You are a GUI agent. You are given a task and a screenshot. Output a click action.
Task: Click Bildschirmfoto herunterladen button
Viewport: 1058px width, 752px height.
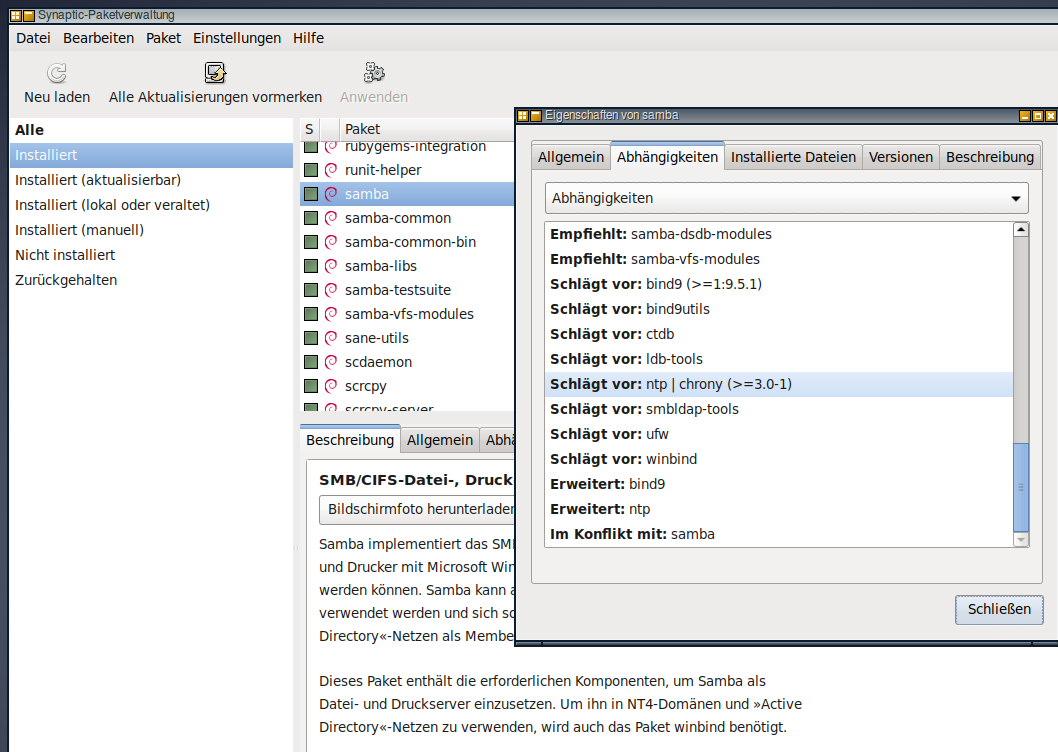pyautogui.click(x=417, y=510)
